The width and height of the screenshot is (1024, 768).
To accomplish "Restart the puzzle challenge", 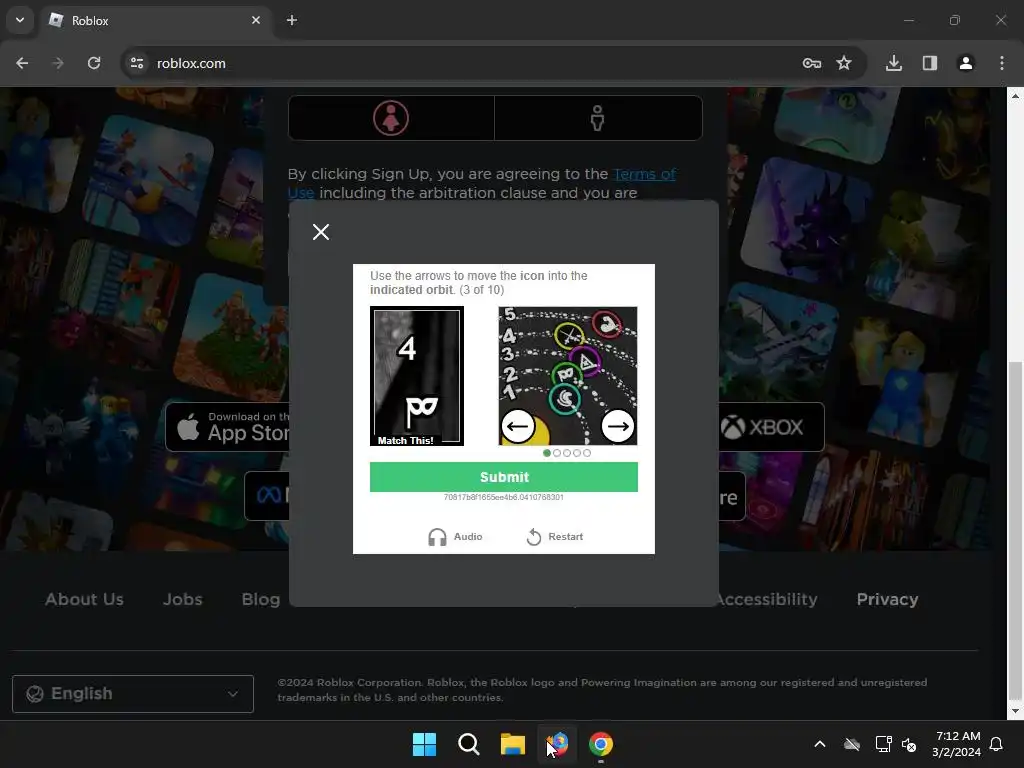I will click(554, 537).
